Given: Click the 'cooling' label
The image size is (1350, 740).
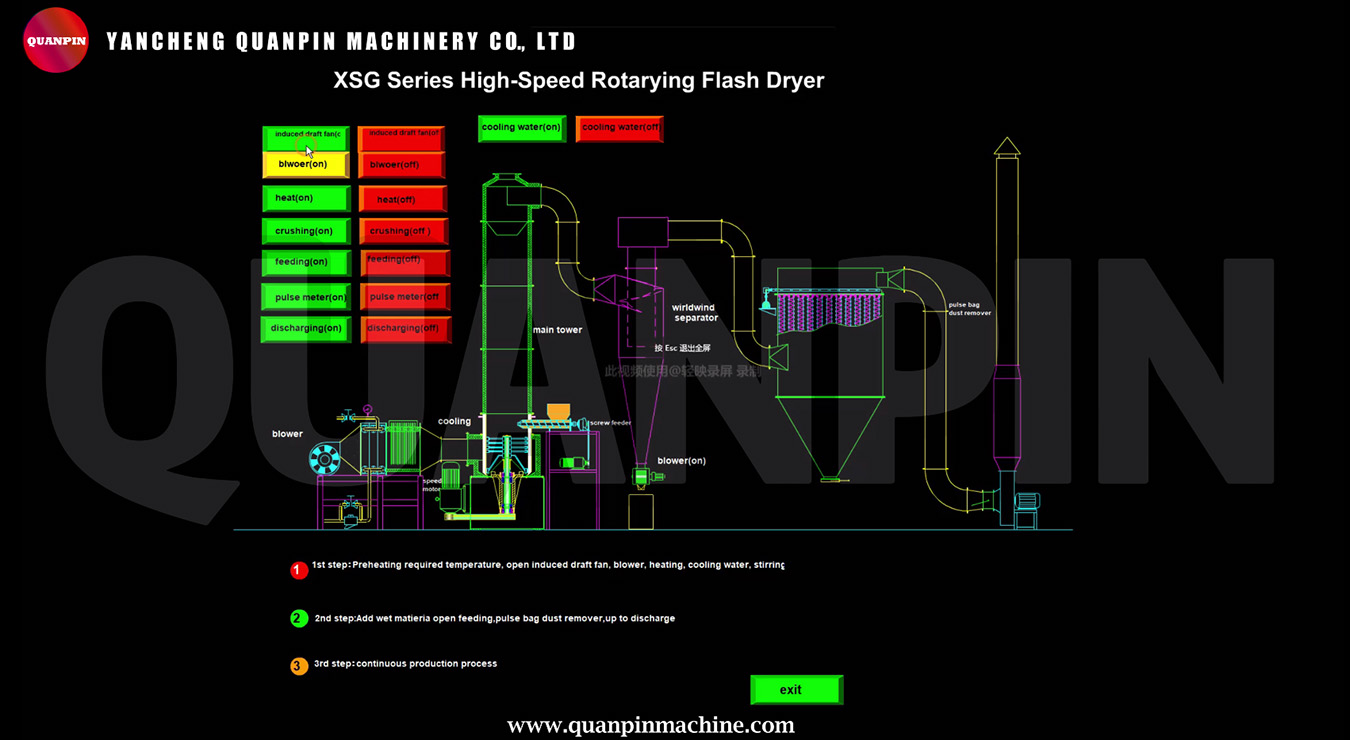Looking at the screenshot, I should point(454,422).
